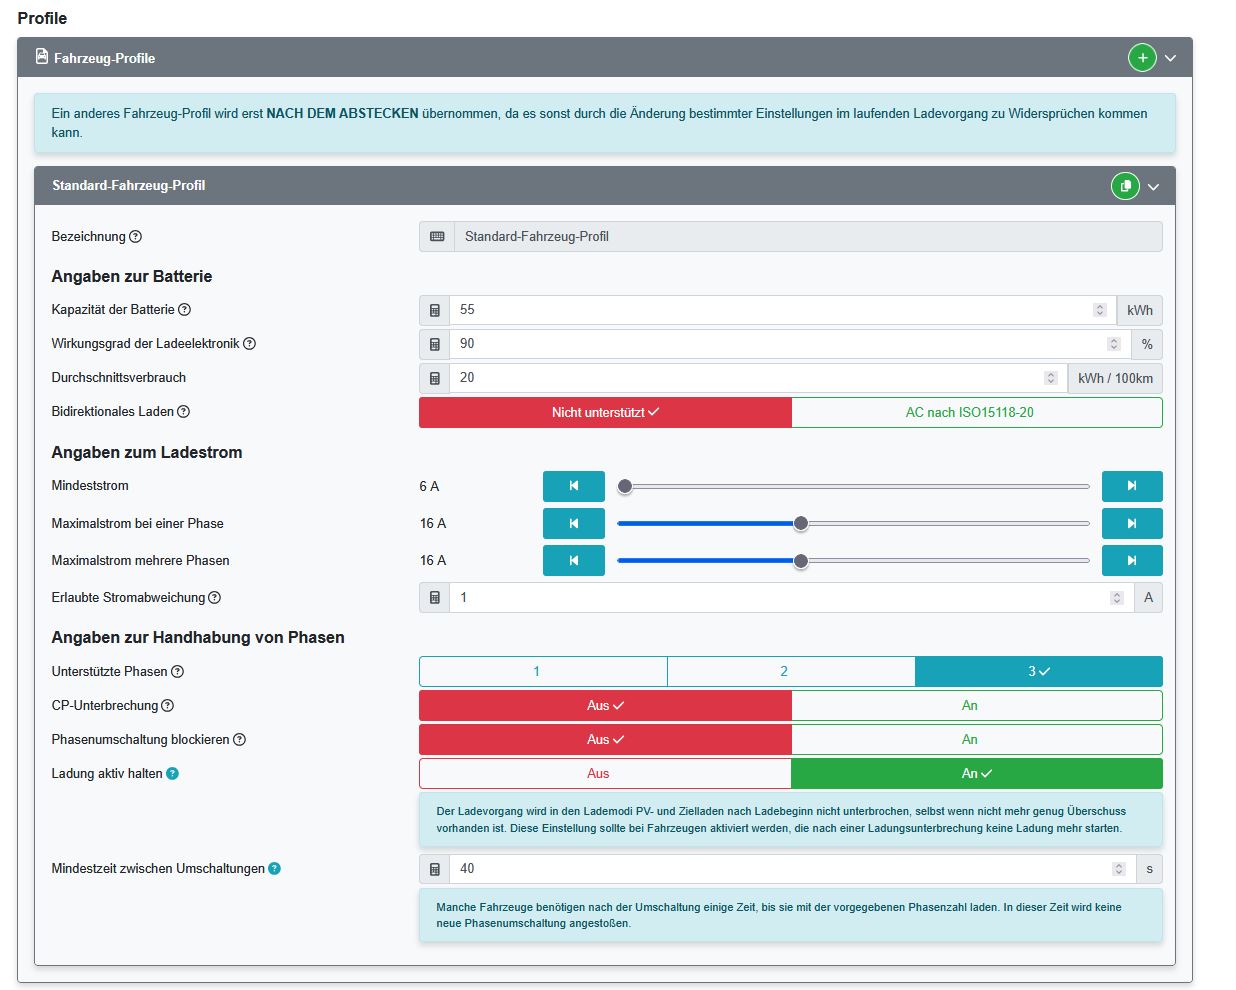Show help for Wirkungsgrad der Ladeelektronik
The width and height of the screenshot is (1236, 990).
tap(249, 344)
